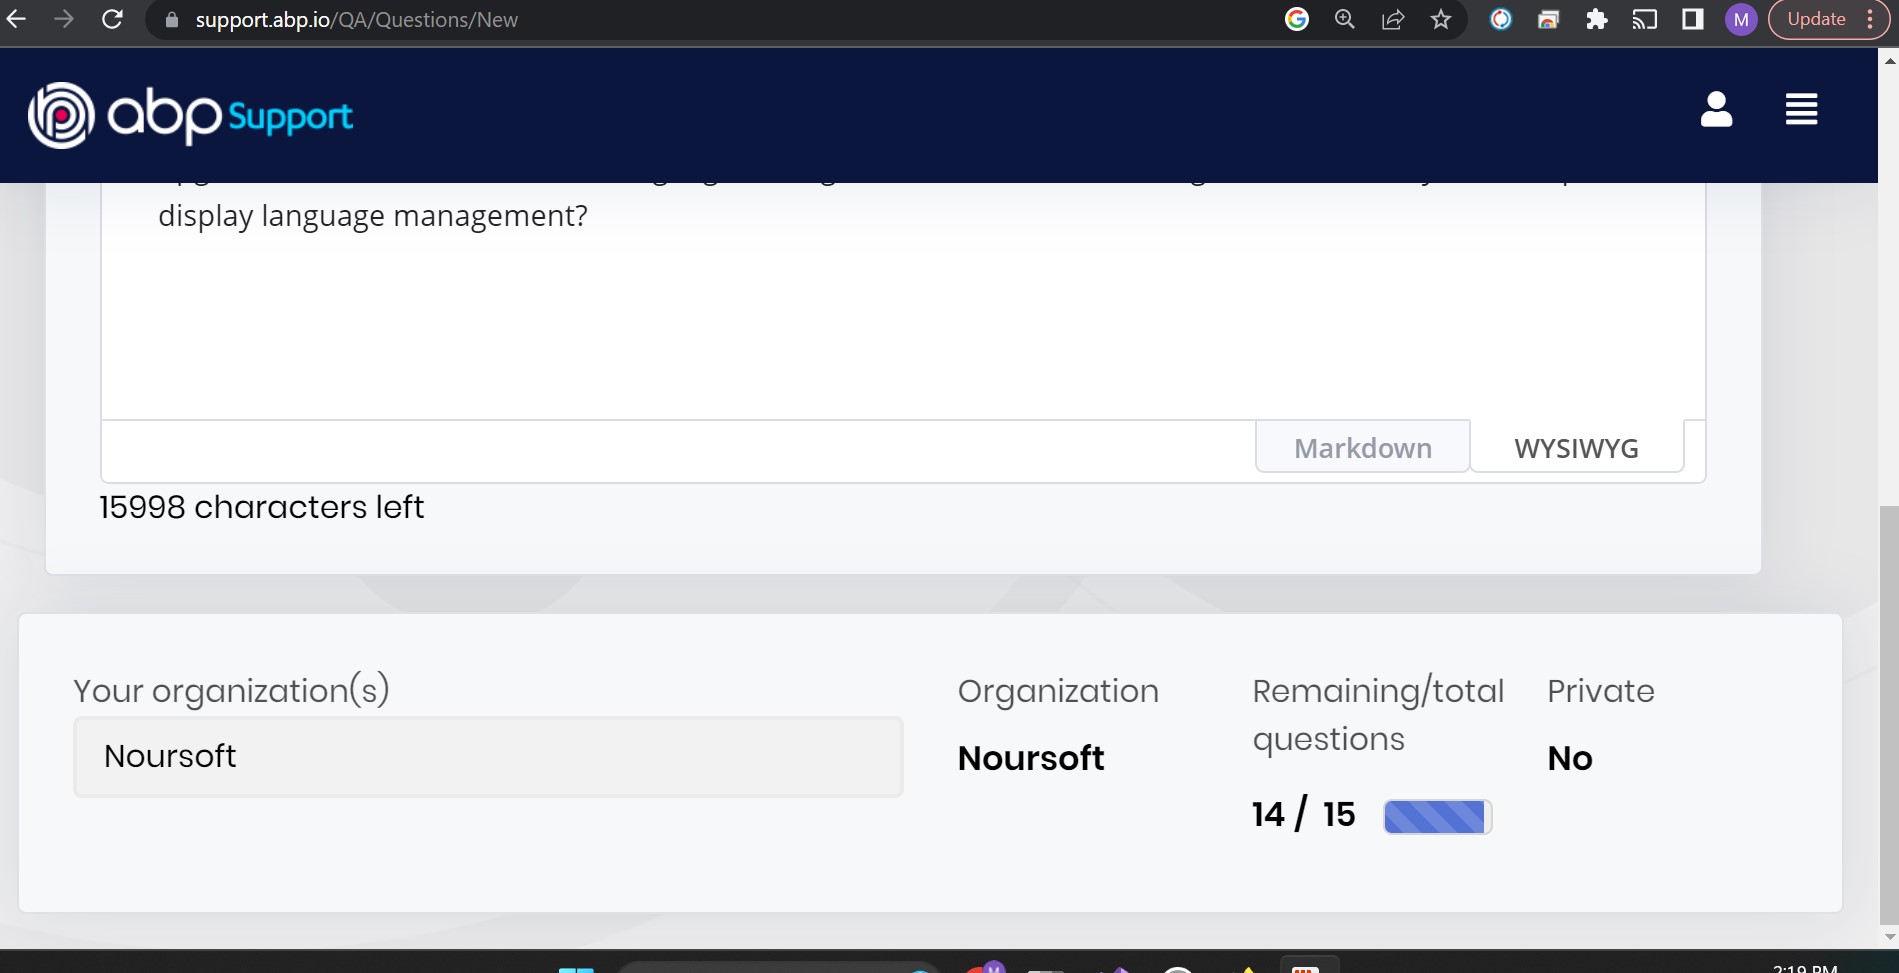Toggle the browser side panel icon
The image size is (1899, 973).
1692,19
